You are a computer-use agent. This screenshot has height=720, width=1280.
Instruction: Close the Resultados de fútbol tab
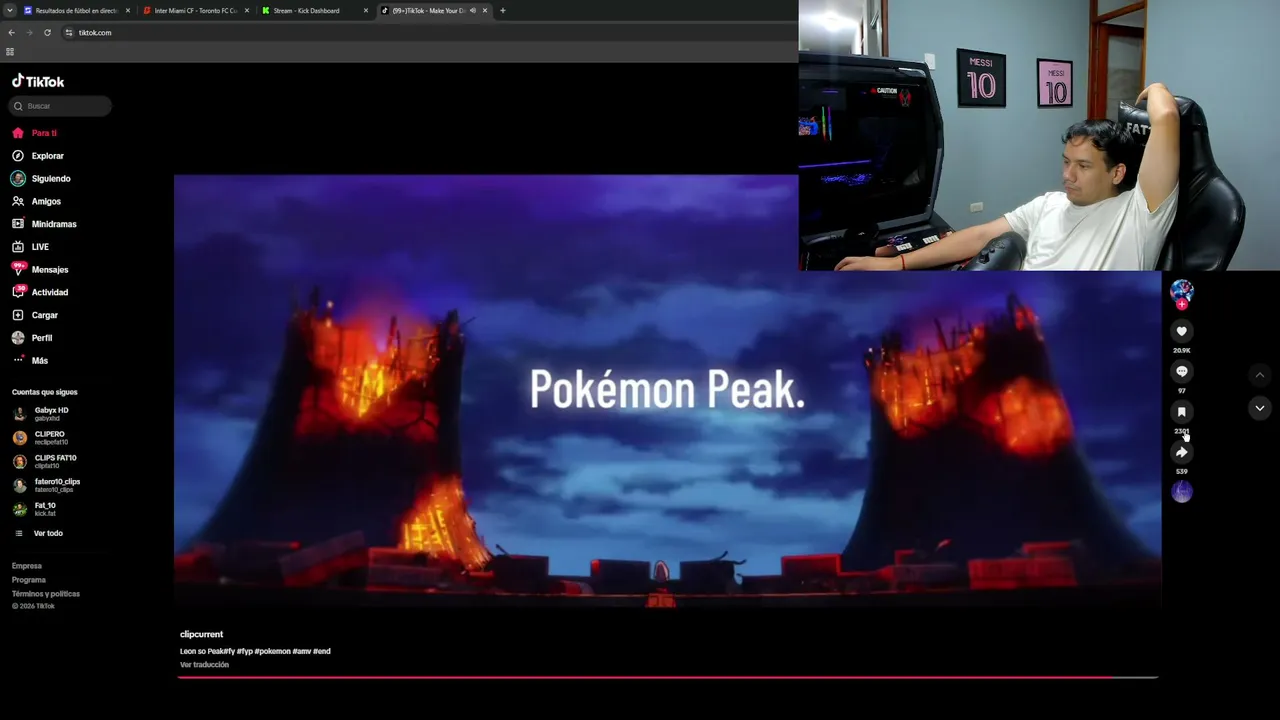pyautogui.click(x=128, y=11)
